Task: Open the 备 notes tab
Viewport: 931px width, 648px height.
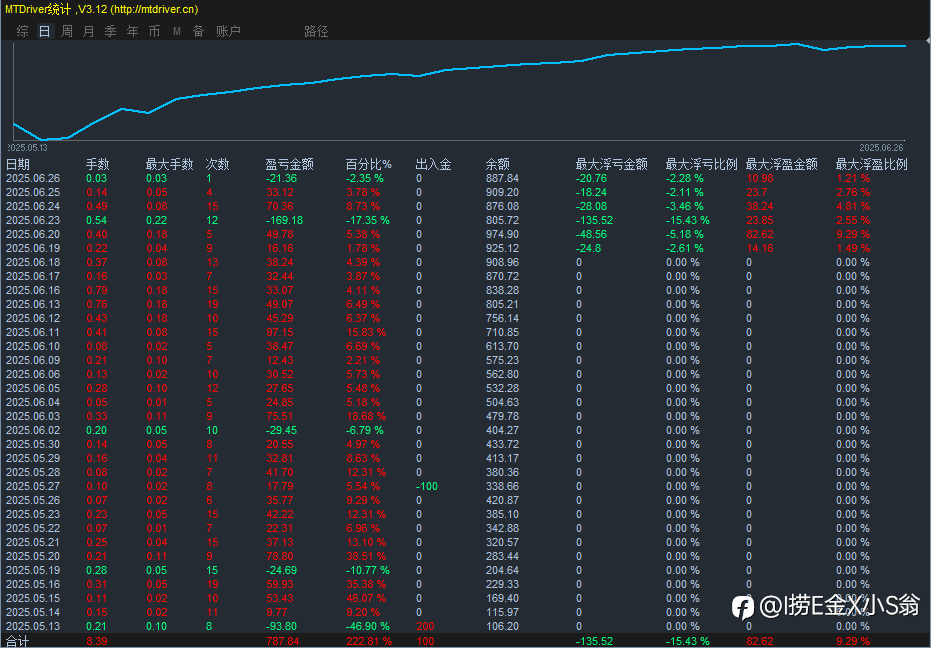Action: [x=198, y=31]
